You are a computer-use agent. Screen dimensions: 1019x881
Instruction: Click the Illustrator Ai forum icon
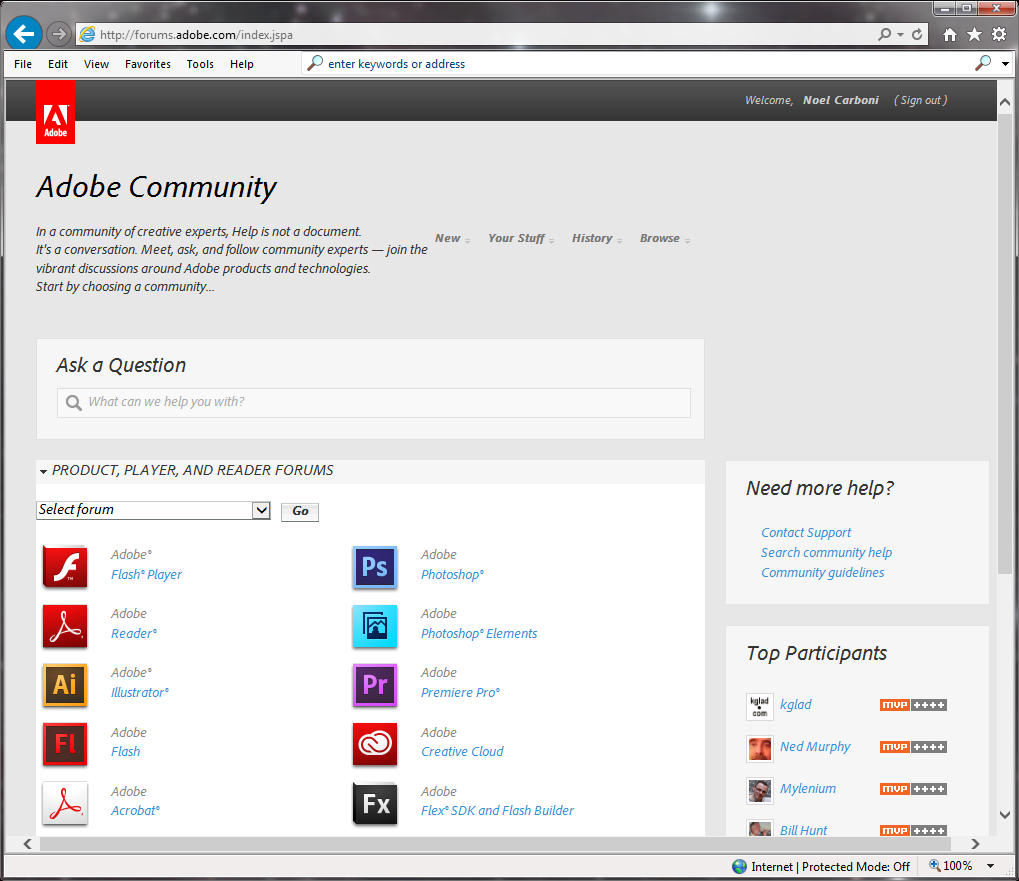pos(65,685)
